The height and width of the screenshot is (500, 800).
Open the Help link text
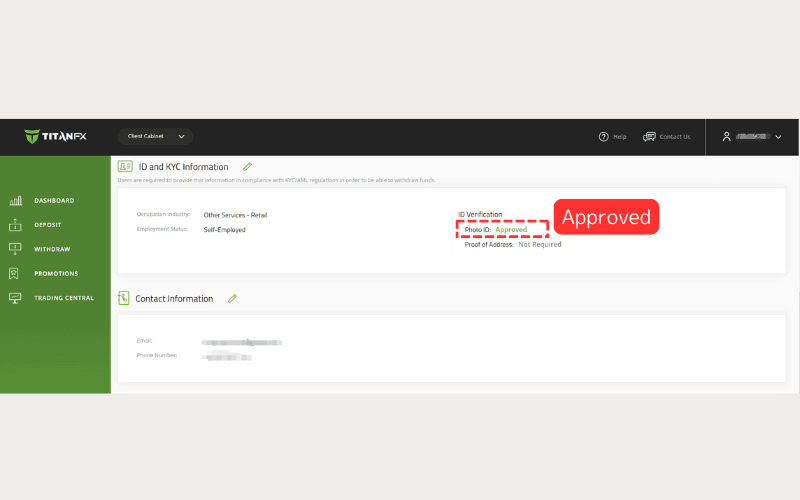[x=620, y=137]
